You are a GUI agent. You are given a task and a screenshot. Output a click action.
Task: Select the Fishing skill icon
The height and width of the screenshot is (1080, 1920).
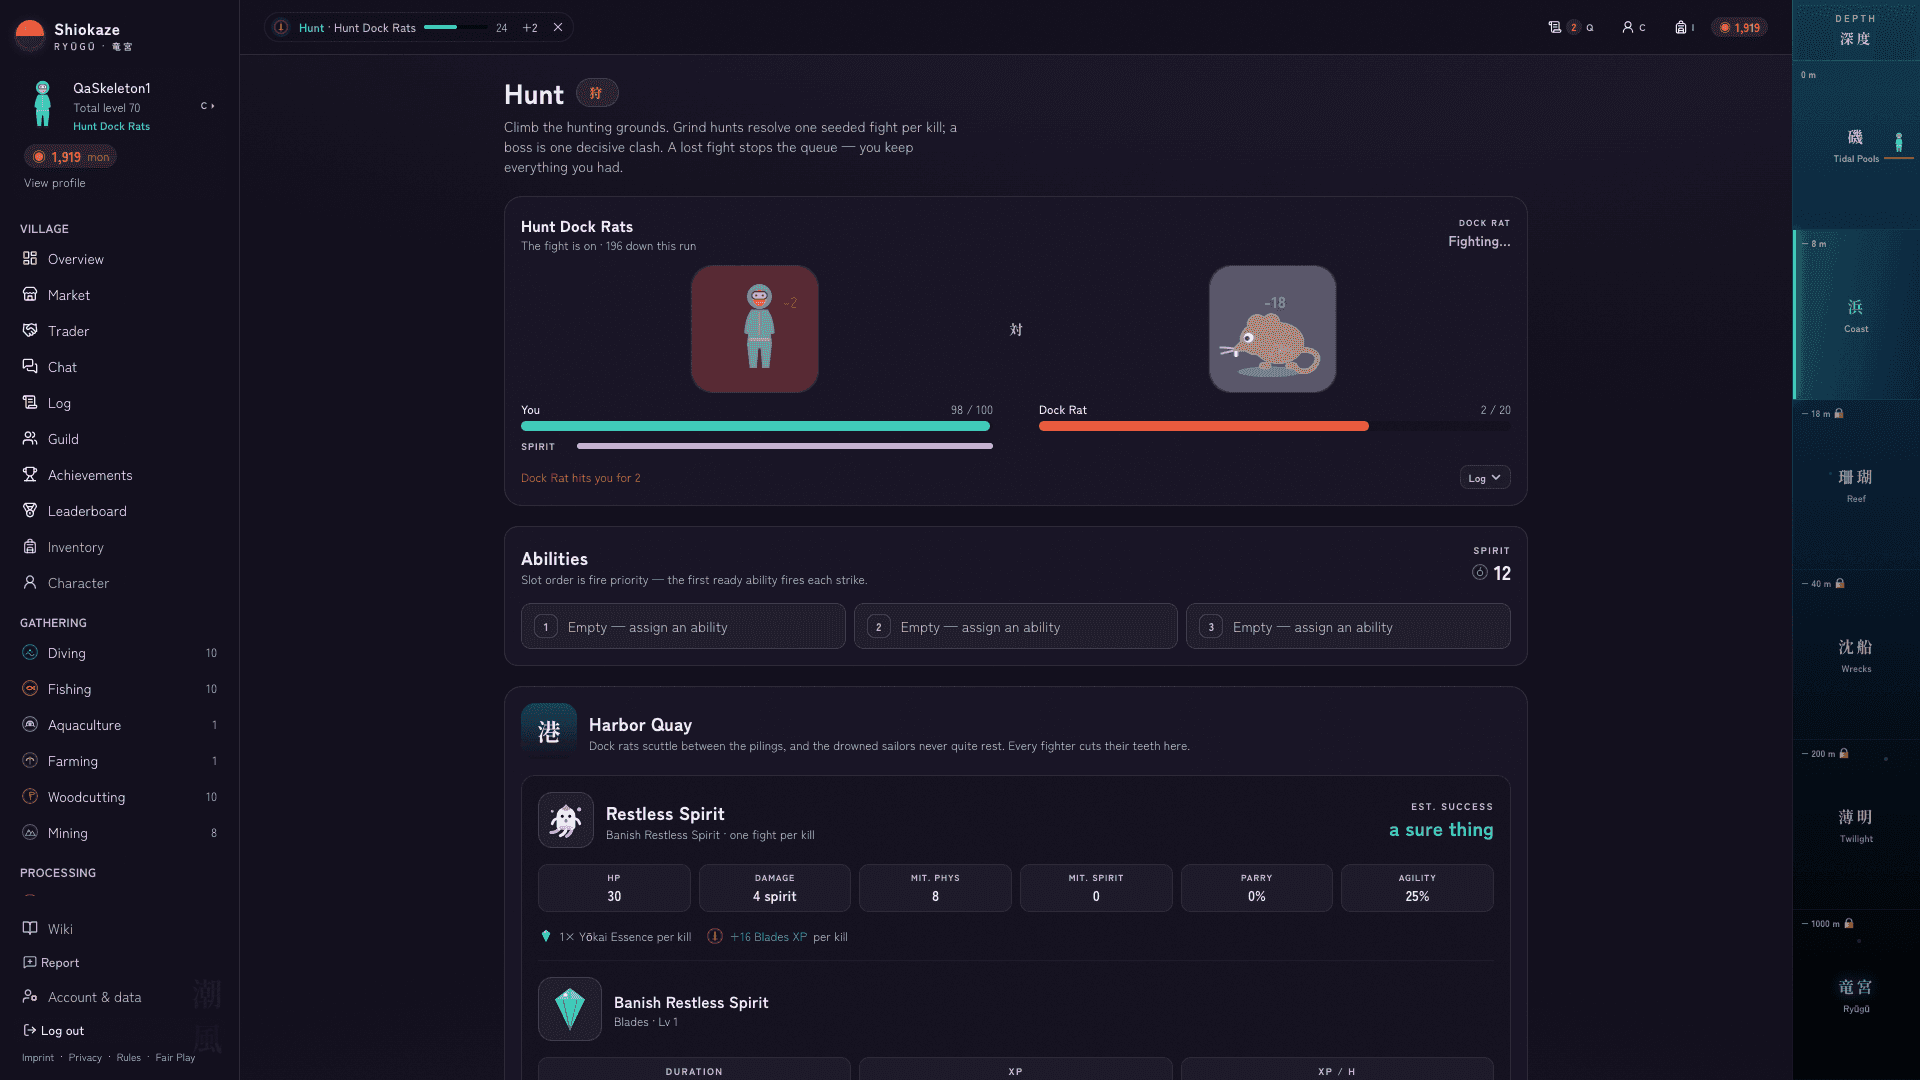[x=30, y=689]
